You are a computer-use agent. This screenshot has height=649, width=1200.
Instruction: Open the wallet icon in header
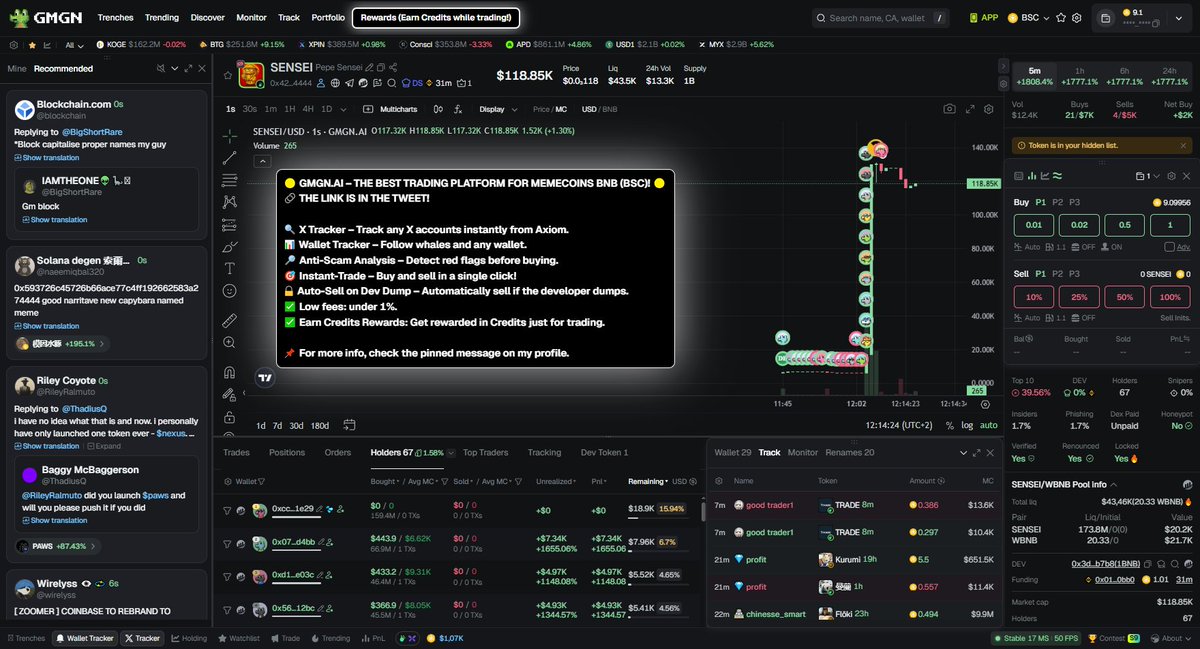(1105, 18)
